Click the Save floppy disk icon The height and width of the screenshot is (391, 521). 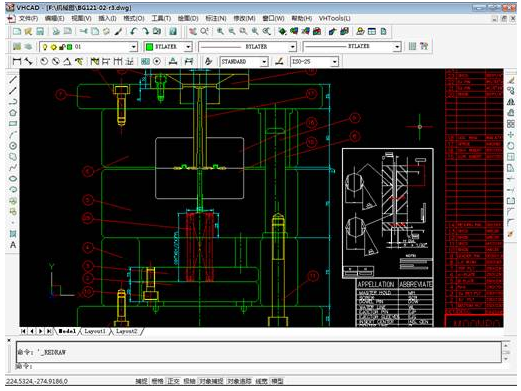coord(40,31)
